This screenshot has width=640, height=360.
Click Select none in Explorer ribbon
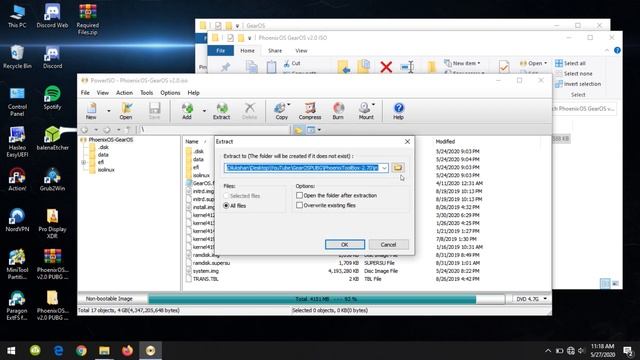tap(573, 73)
